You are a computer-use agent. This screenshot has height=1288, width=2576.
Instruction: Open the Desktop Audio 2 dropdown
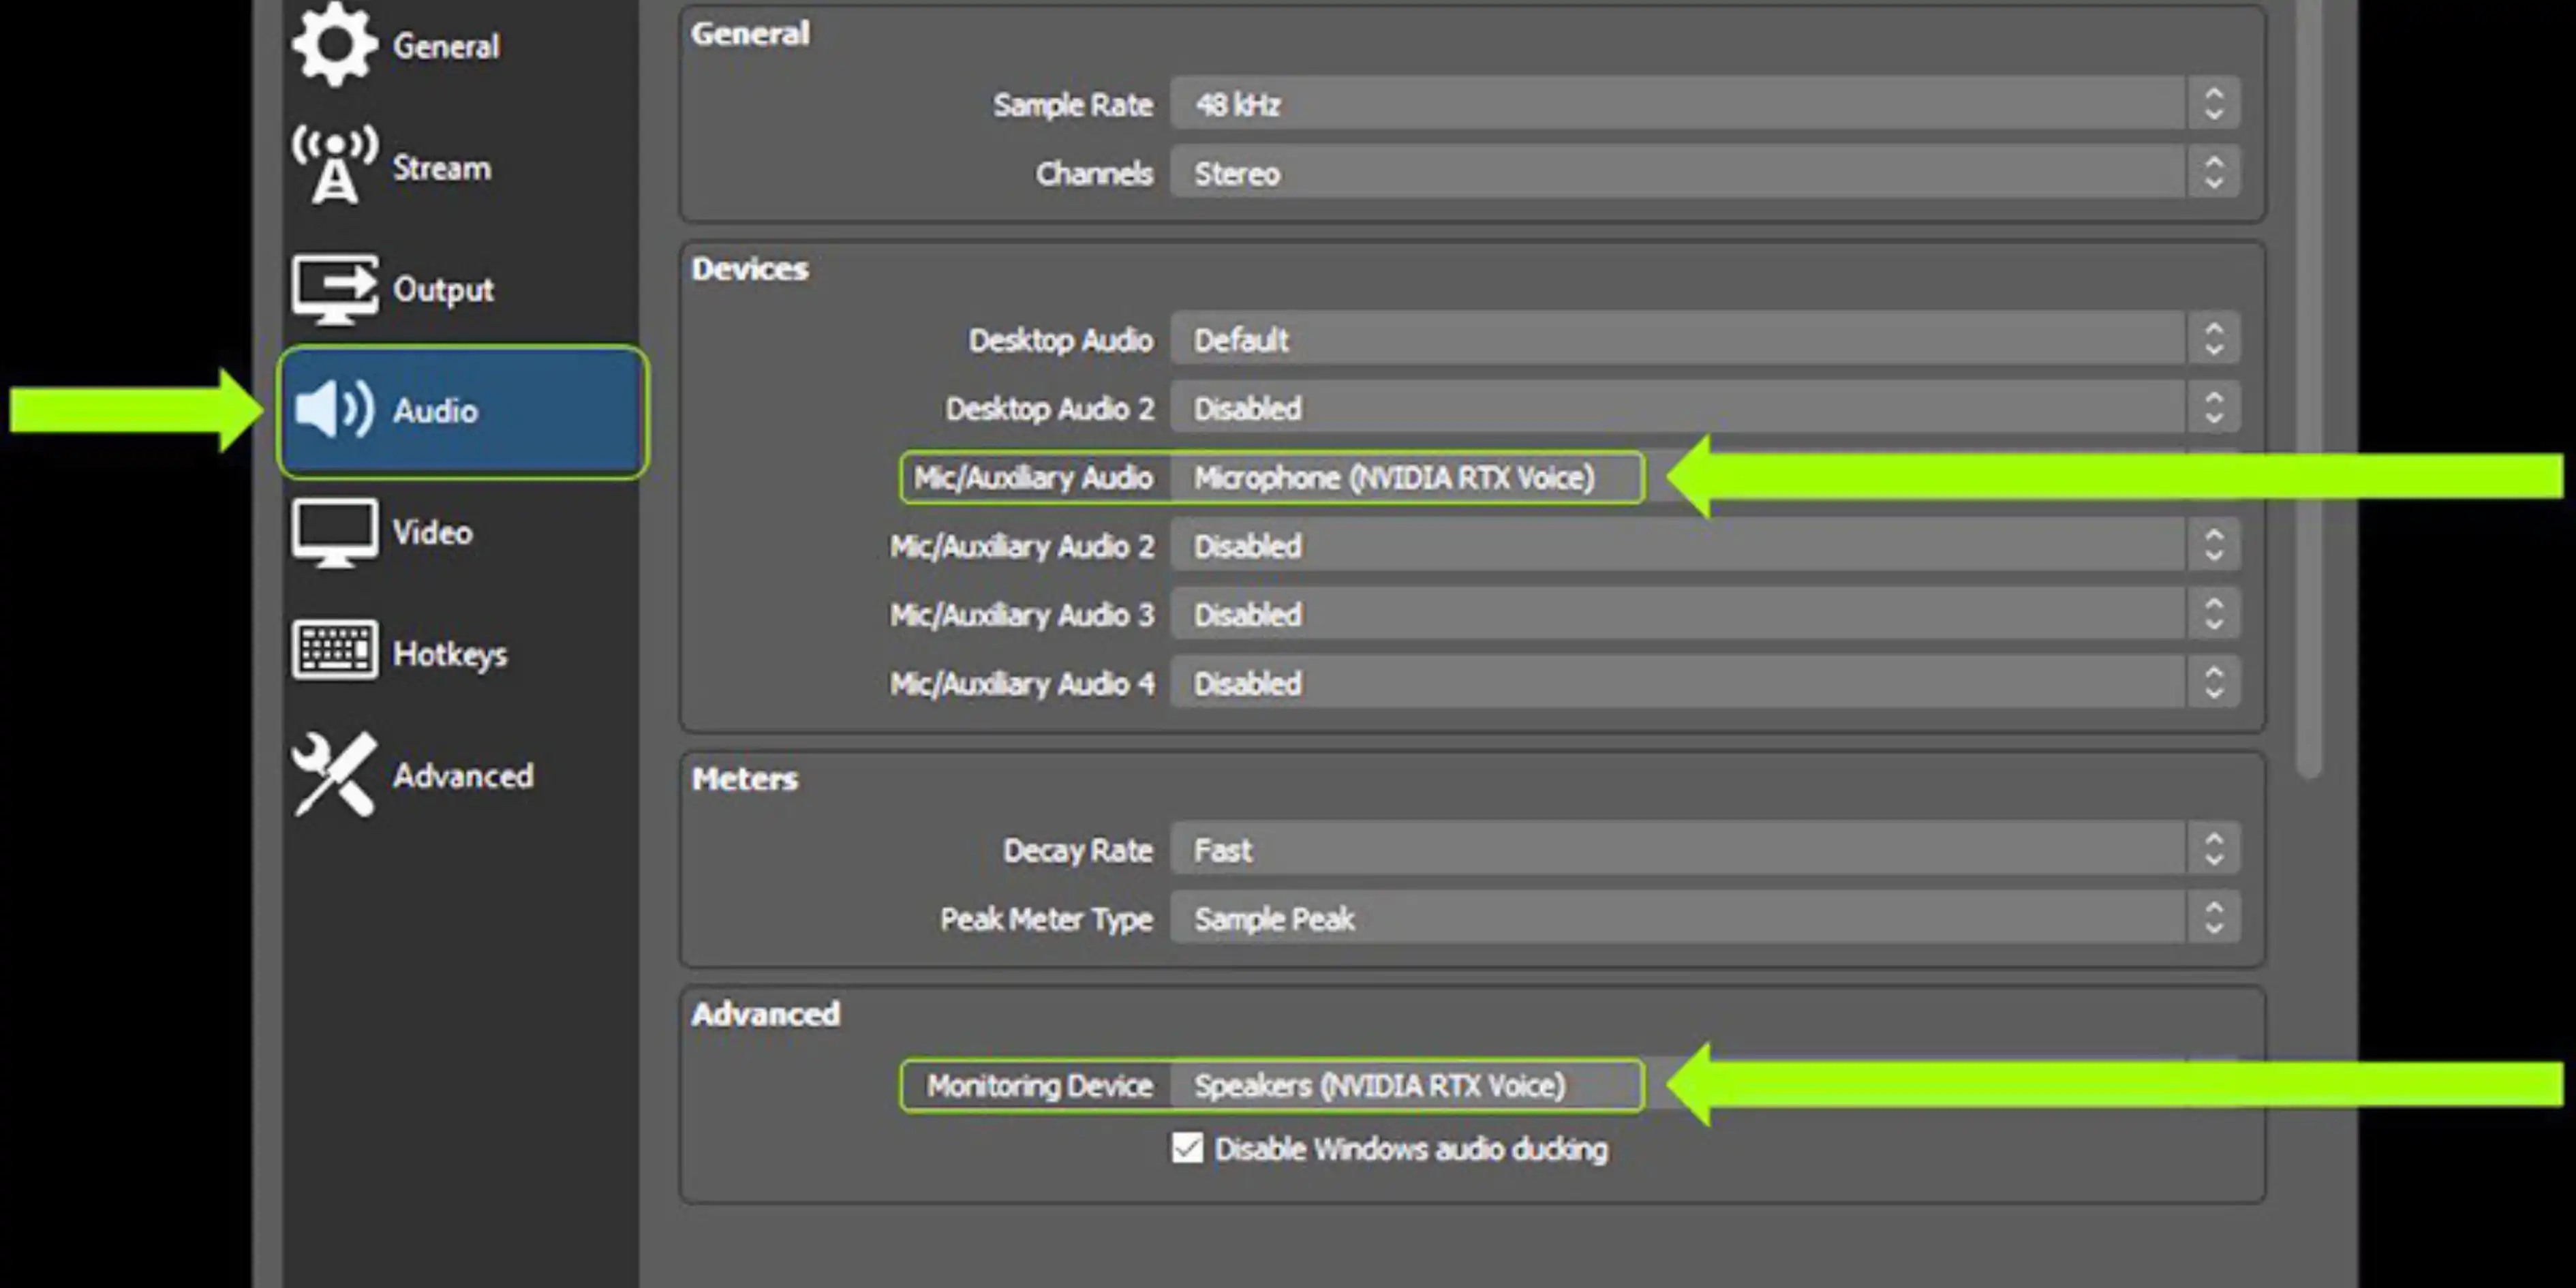[1705, 408]
